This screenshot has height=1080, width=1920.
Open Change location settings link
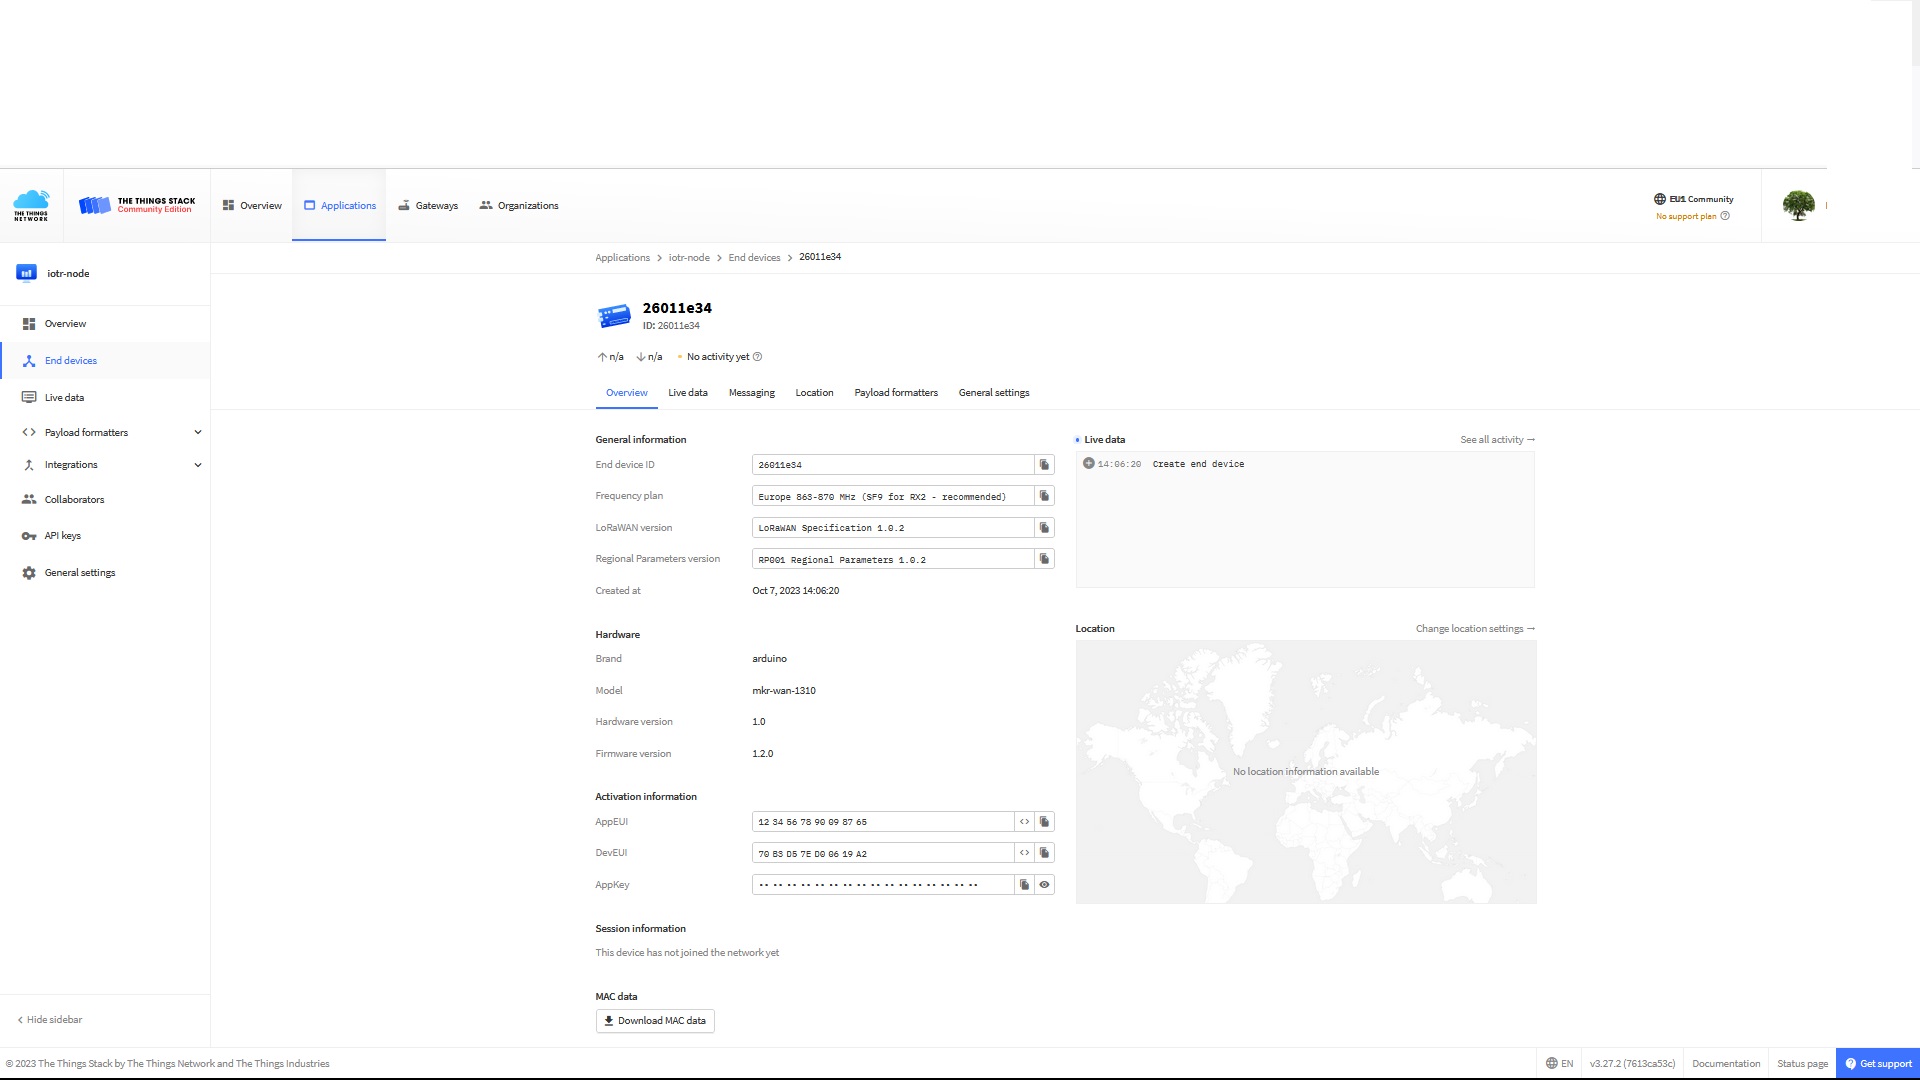(1475, 629)
